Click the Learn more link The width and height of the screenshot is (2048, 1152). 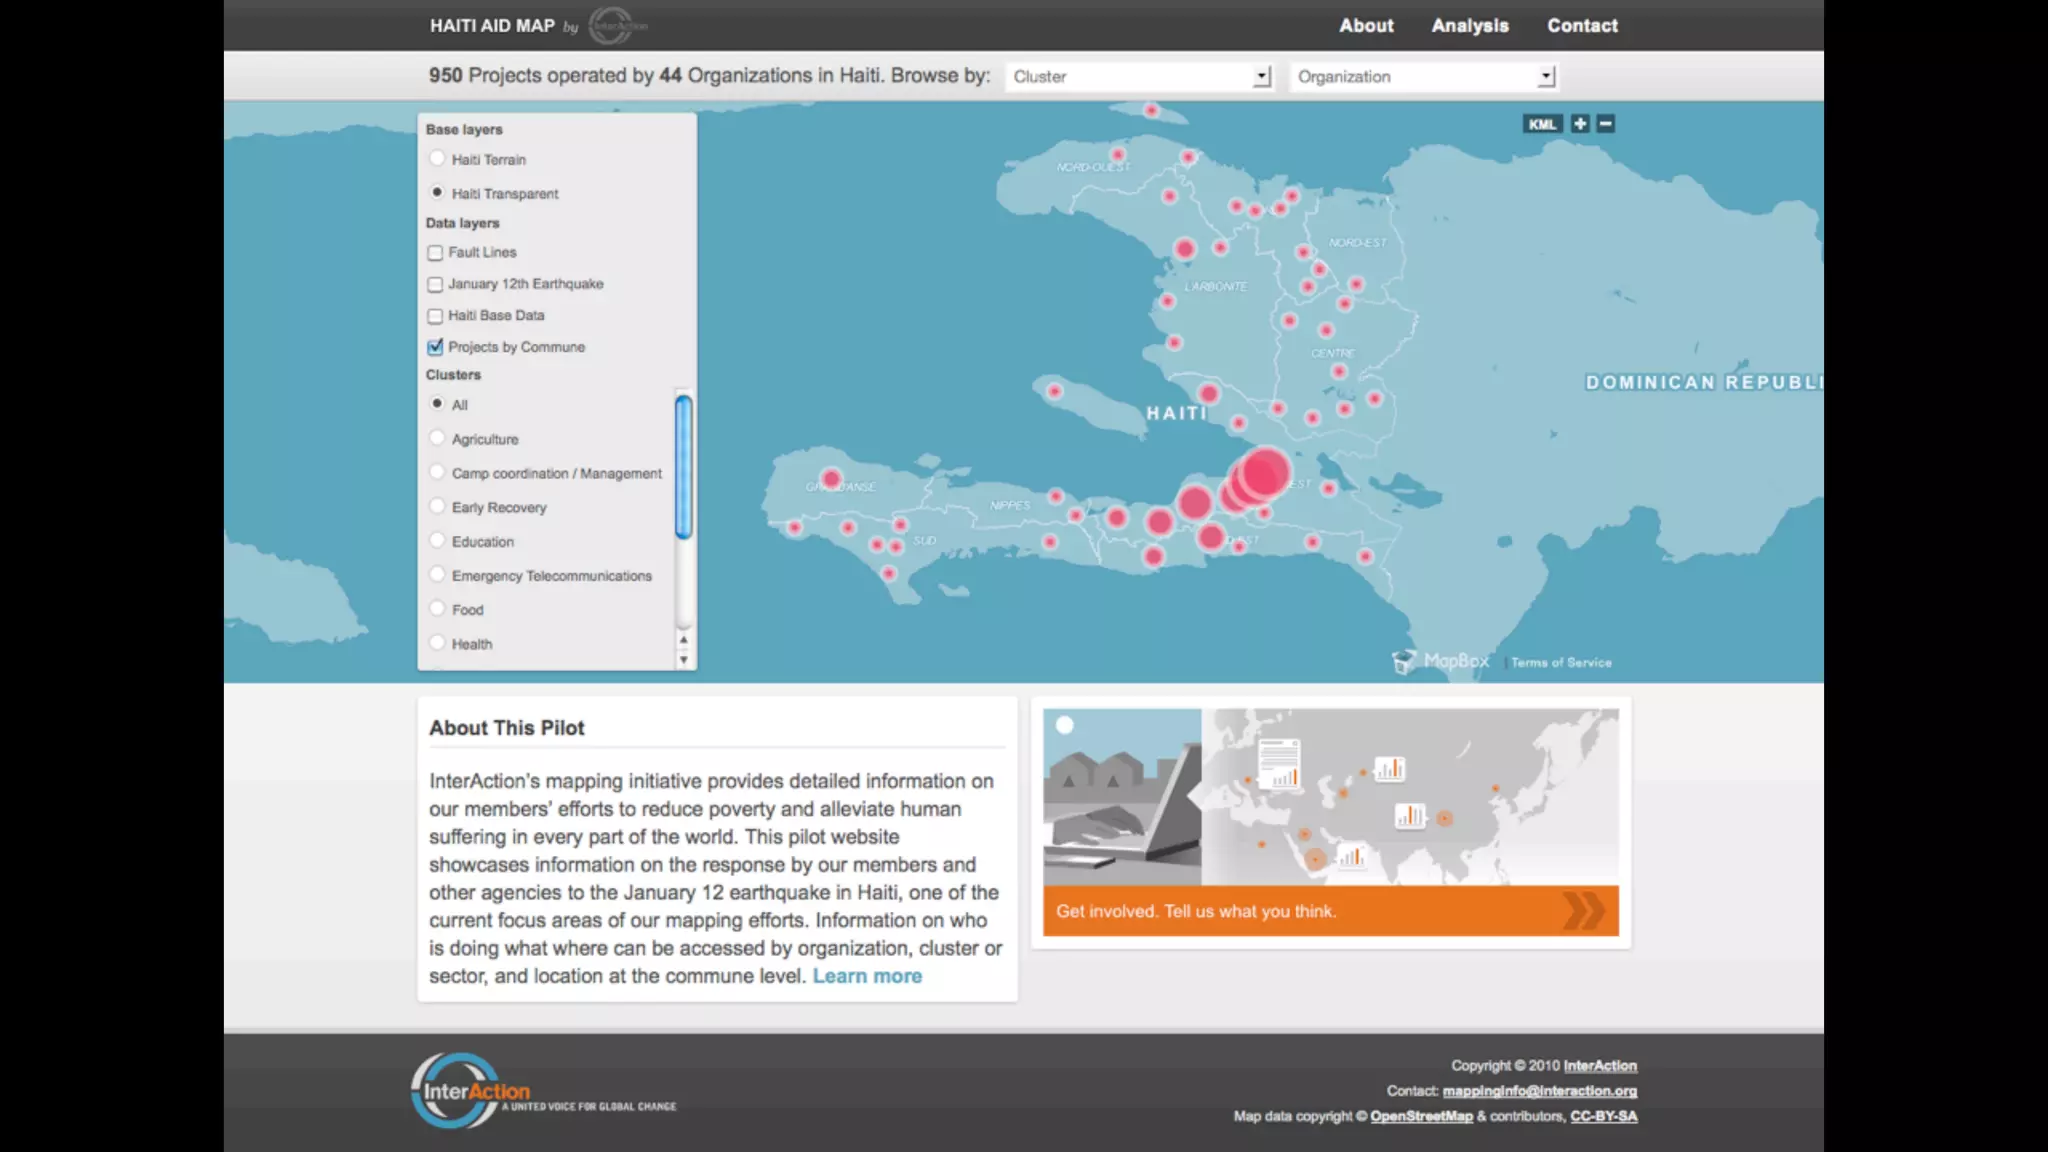coord(867,976)
